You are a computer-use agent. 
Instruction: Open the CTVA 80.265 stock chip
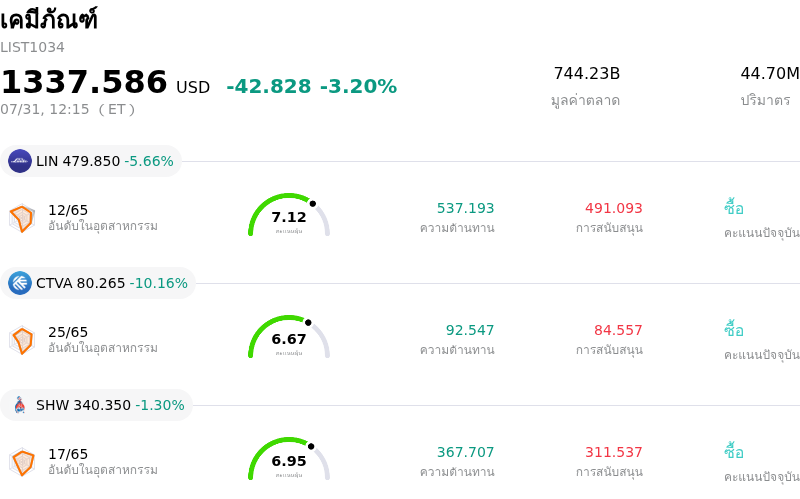(x=98, y=283)
